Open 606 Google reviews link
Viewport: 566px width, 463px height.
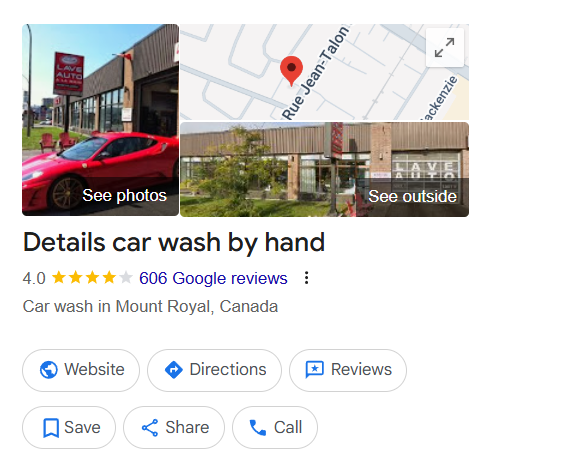pos(213,278)
